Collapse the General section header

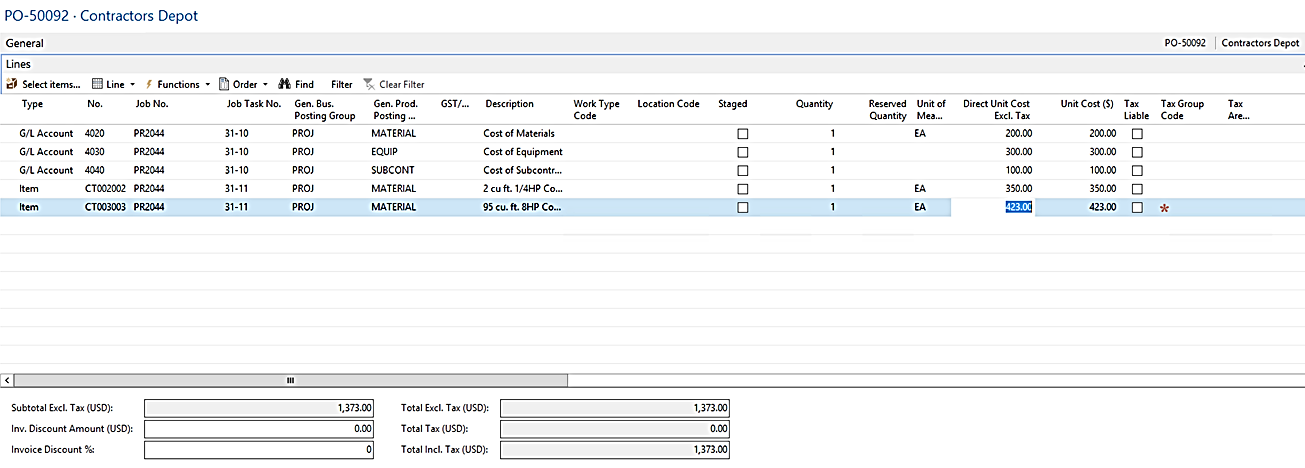[24, 44]
